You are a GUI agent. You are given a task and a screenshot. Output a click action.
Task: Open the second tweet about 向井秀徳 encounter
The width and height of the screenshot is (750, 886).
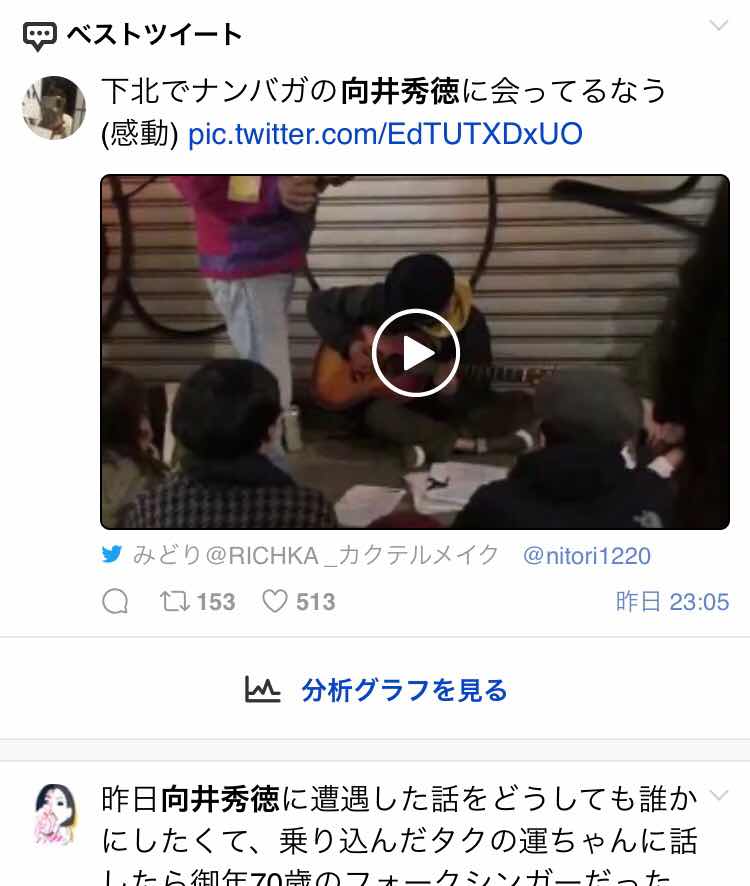point(400,835)
